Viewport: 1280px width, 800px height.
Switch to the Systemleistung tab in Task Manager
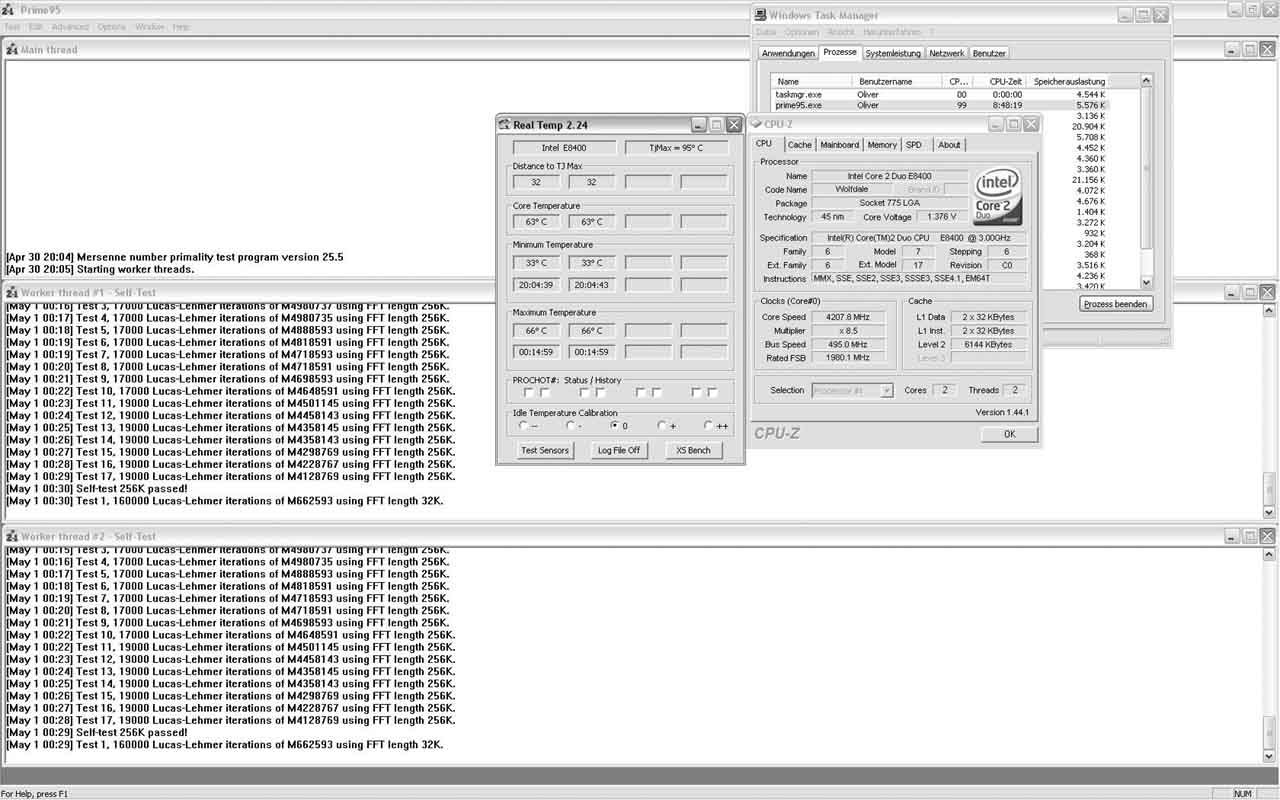click(893, 53)
